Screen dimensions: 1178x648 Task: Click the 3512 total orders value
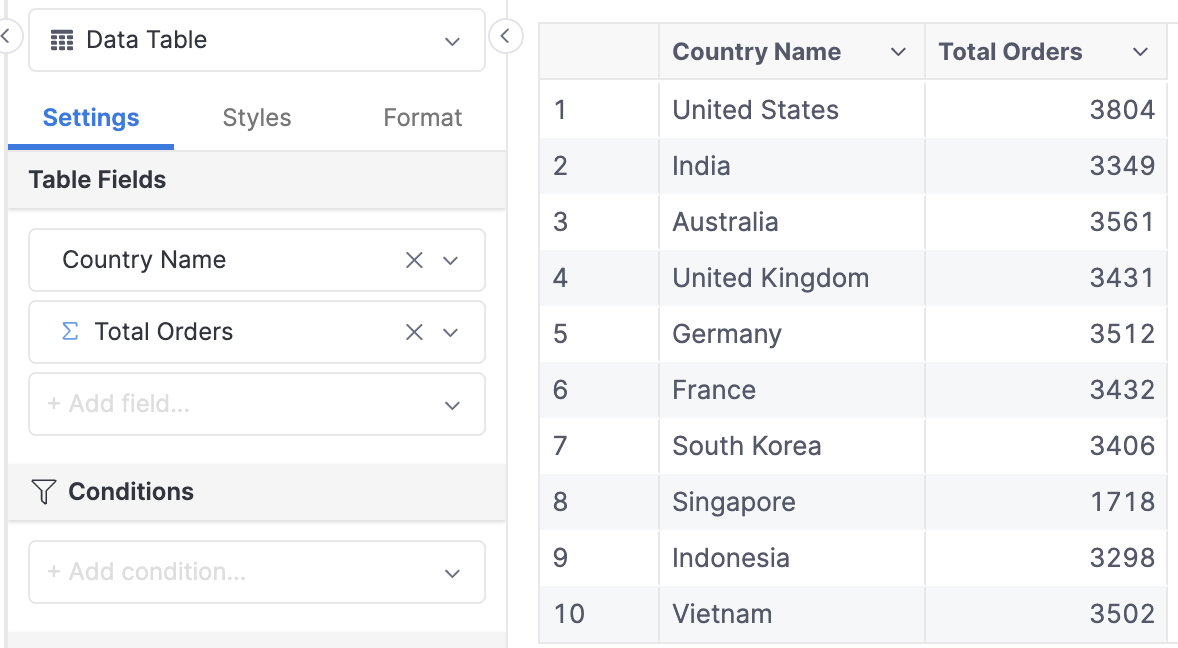[x=1122, y=334]
